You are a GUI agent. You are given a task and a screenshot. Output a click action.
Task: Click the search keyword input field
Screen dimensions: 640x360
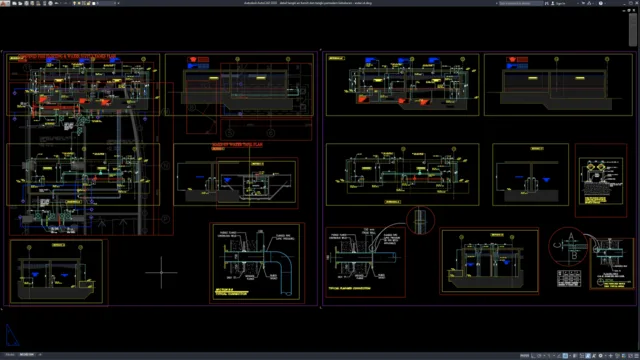pyautogui.click(x=520, y=3)
